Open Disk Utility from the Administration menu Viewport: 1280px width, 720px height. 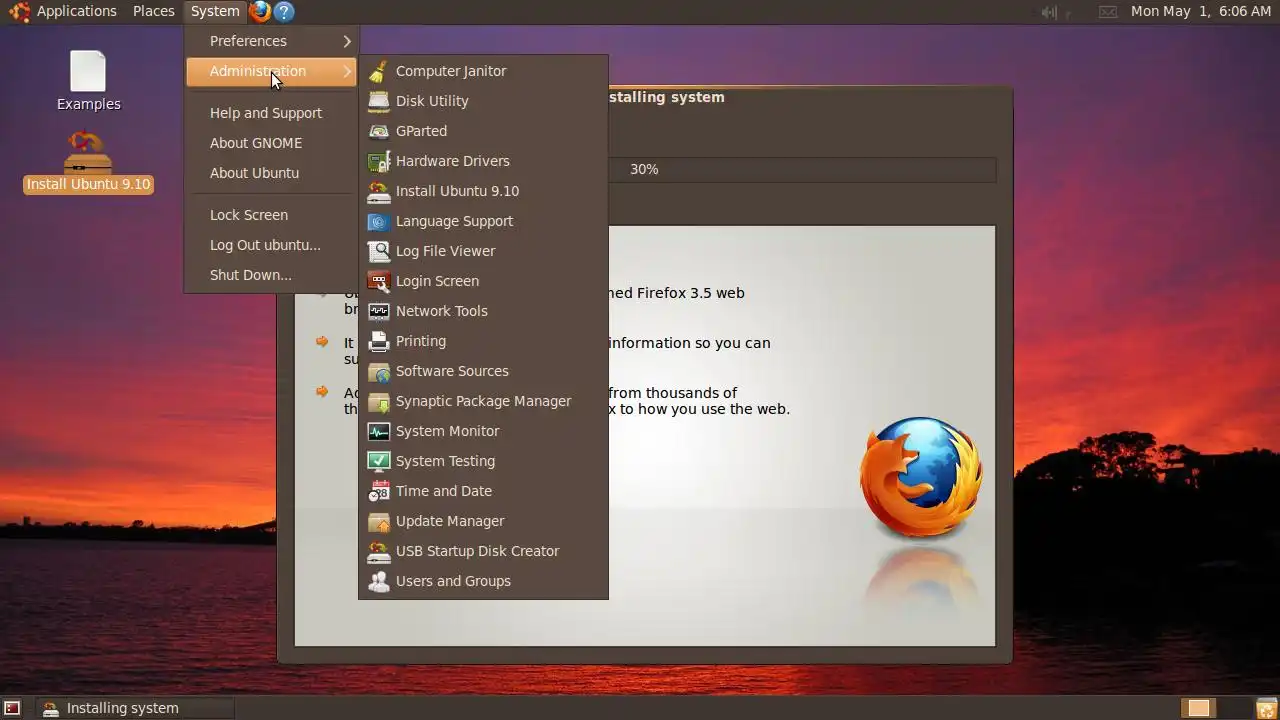(483, 101)
